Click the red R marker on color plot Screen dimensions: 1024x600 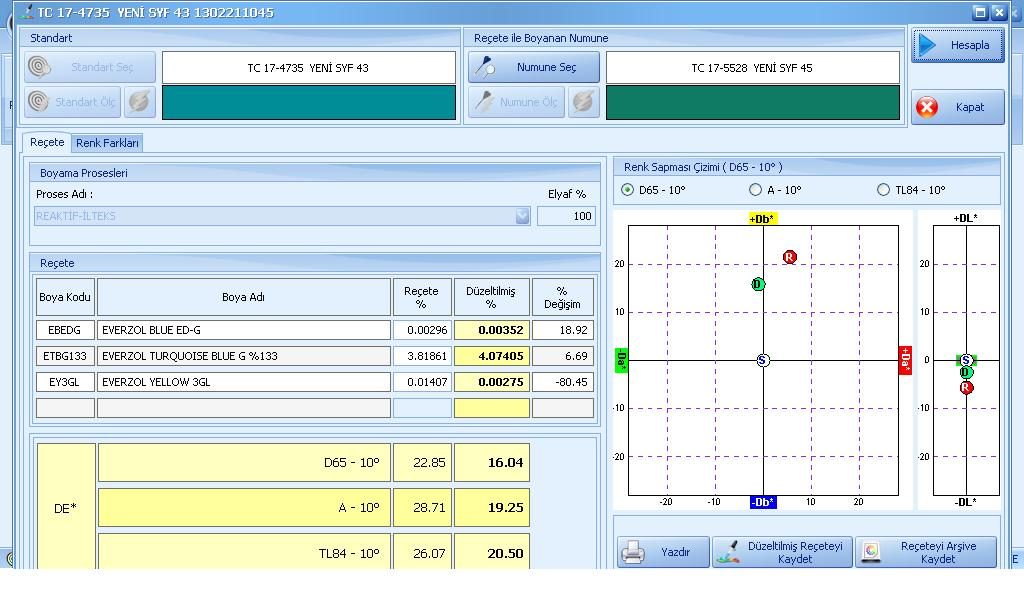coord(790,257)
